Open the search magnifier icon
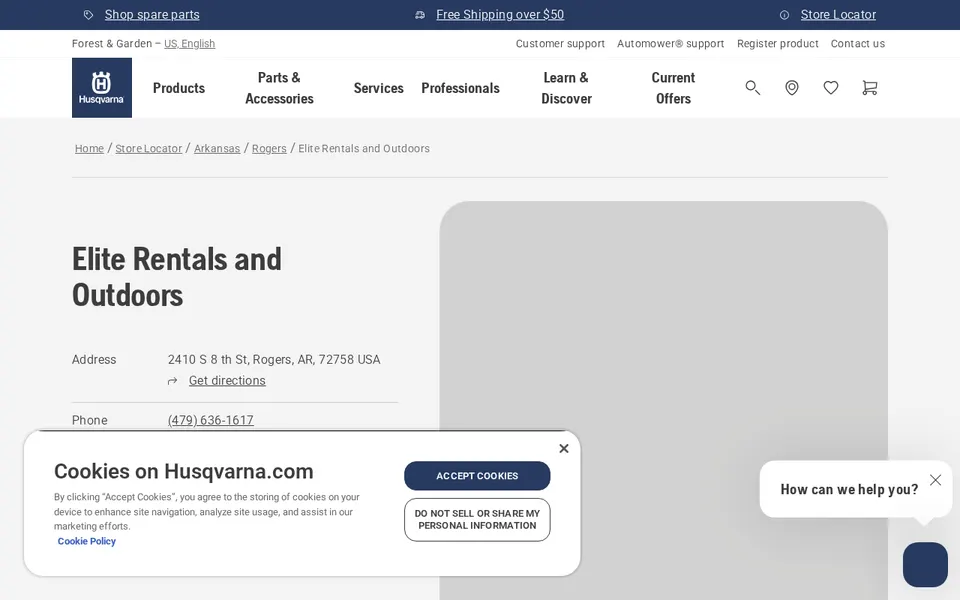 [x=752, y=88]
